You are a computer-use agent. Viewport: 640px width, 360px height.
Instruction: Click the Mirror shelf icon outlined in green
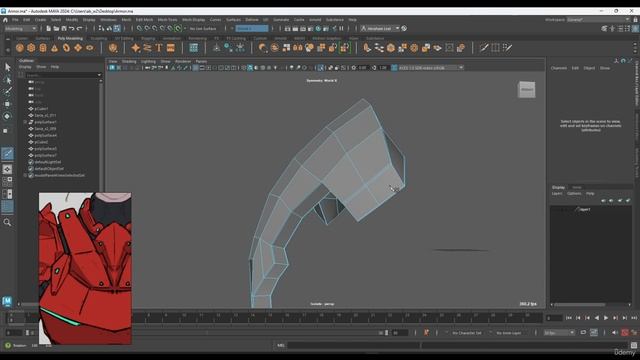[345, 48]
